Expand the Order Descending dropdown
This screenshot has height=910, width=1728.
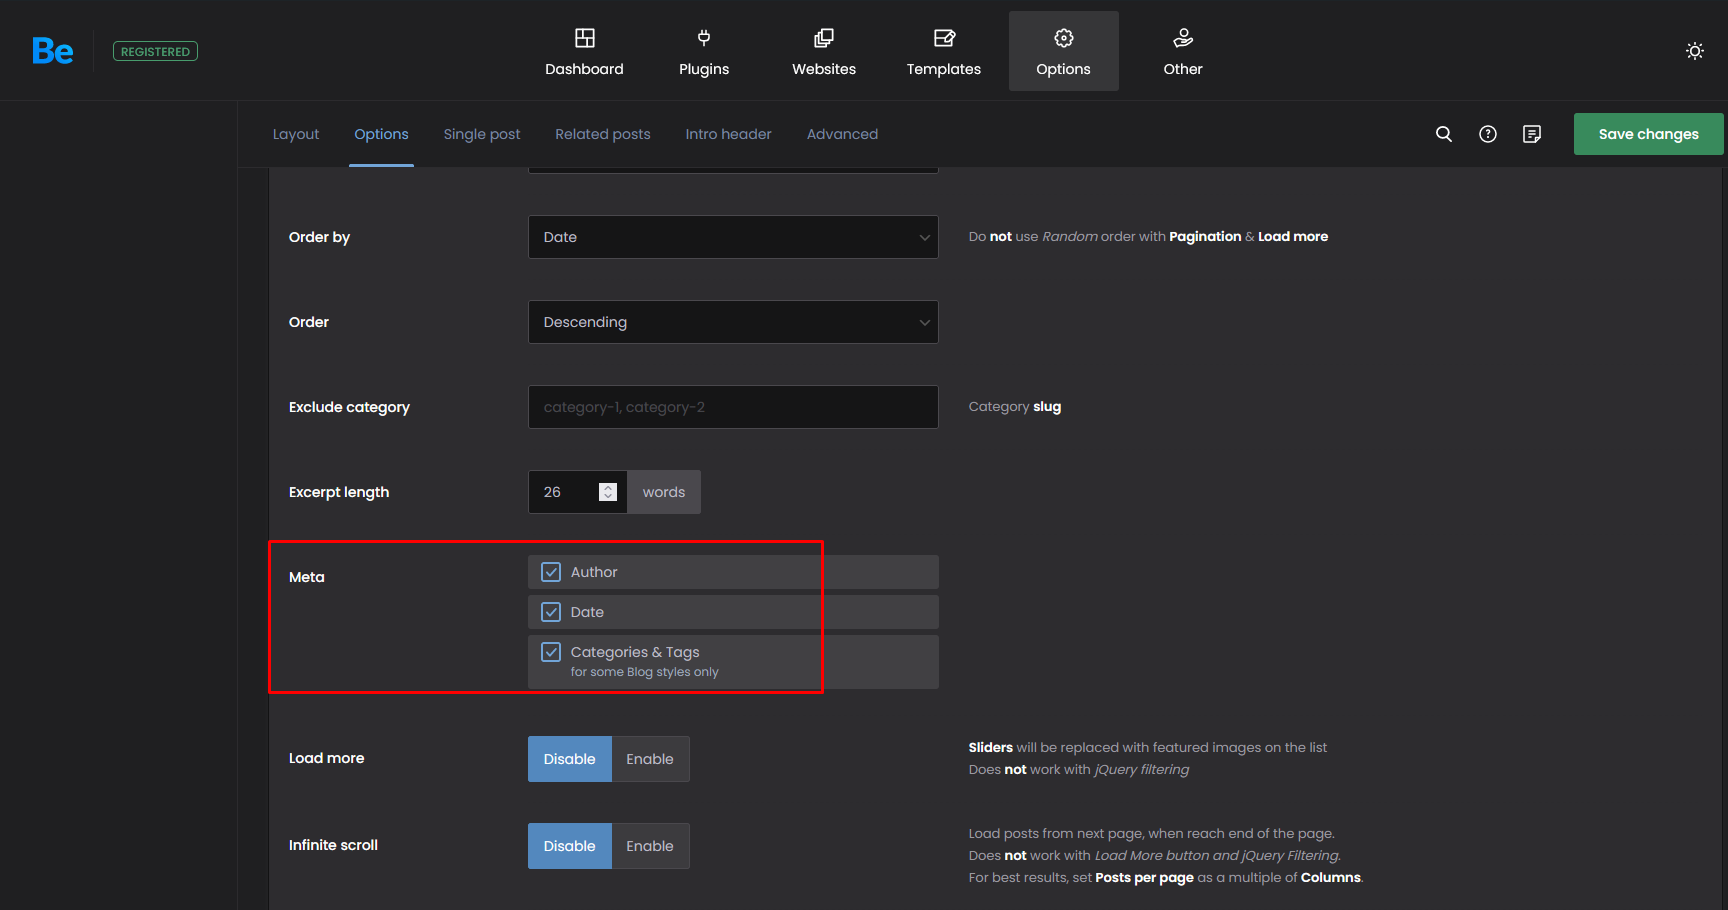click(733, 322)
